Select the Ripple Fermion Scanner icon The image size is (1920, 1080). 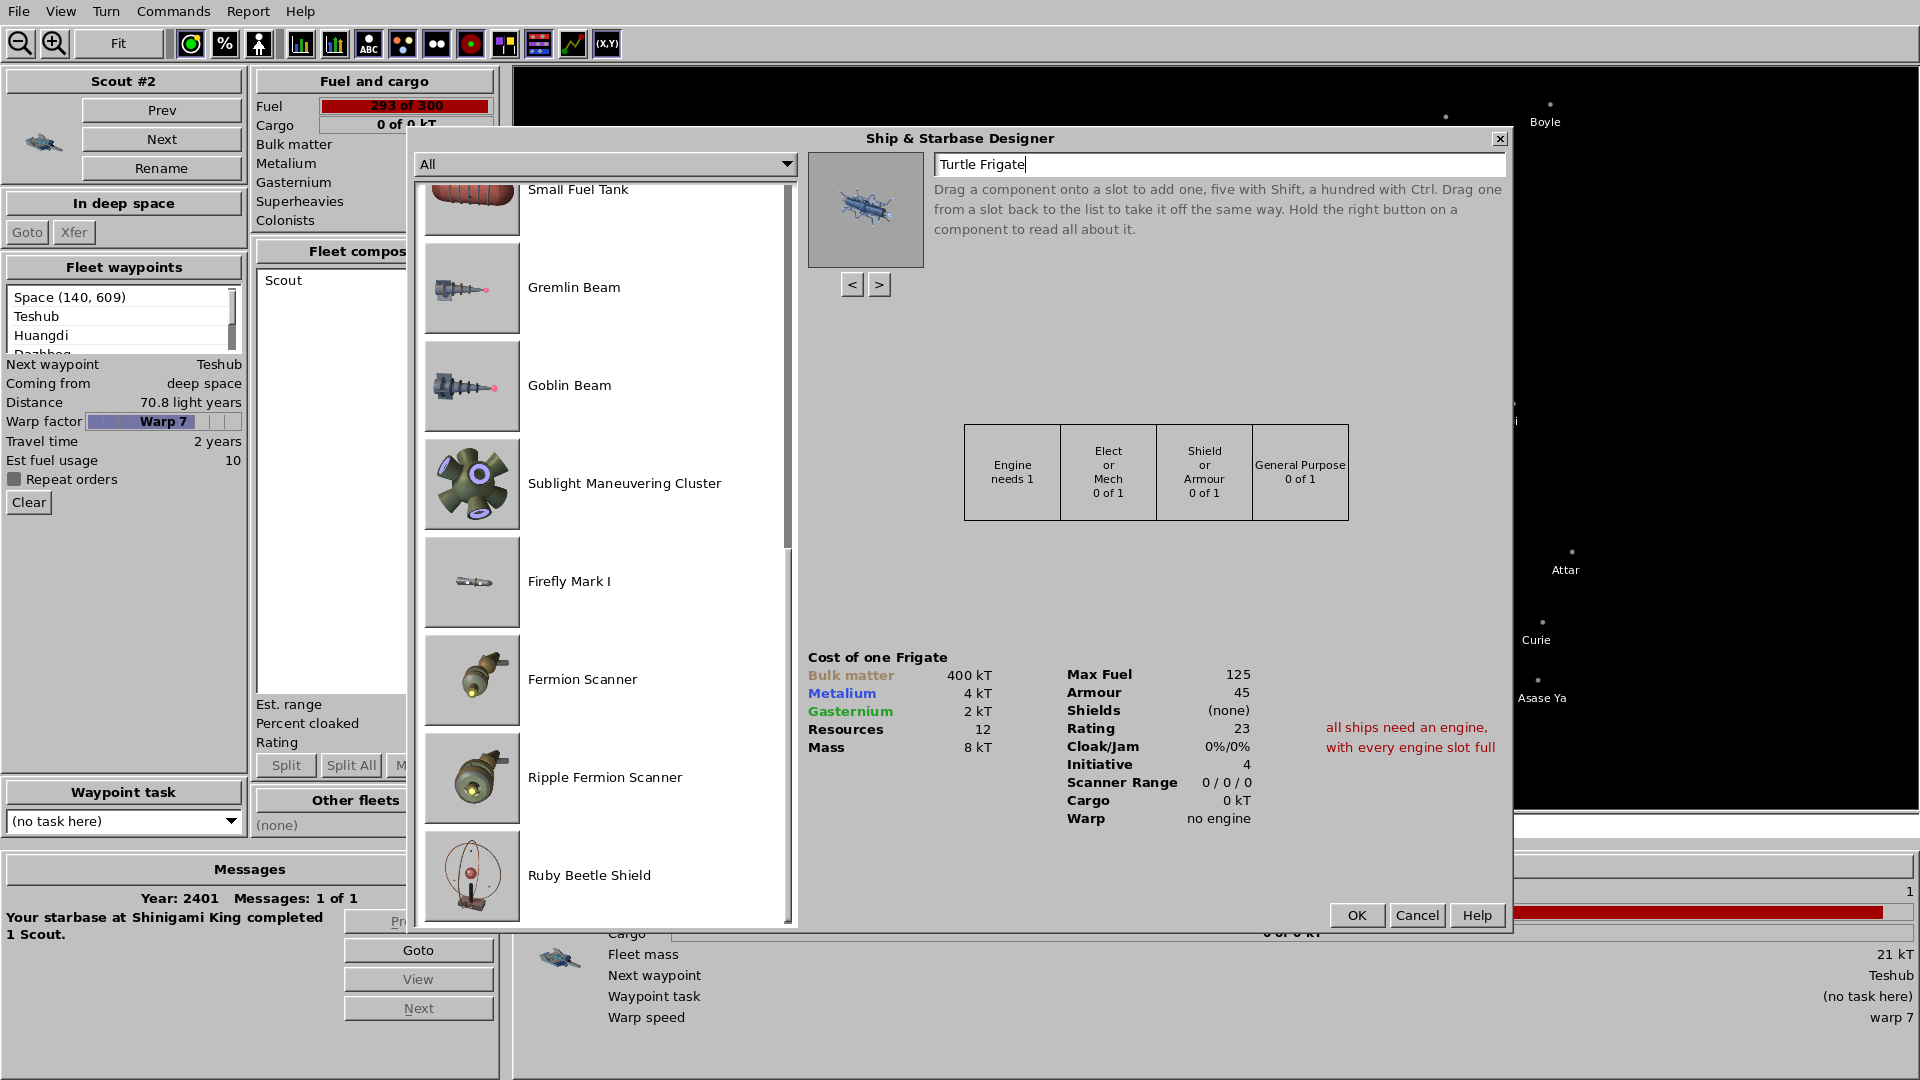click(x=472, y=778)
